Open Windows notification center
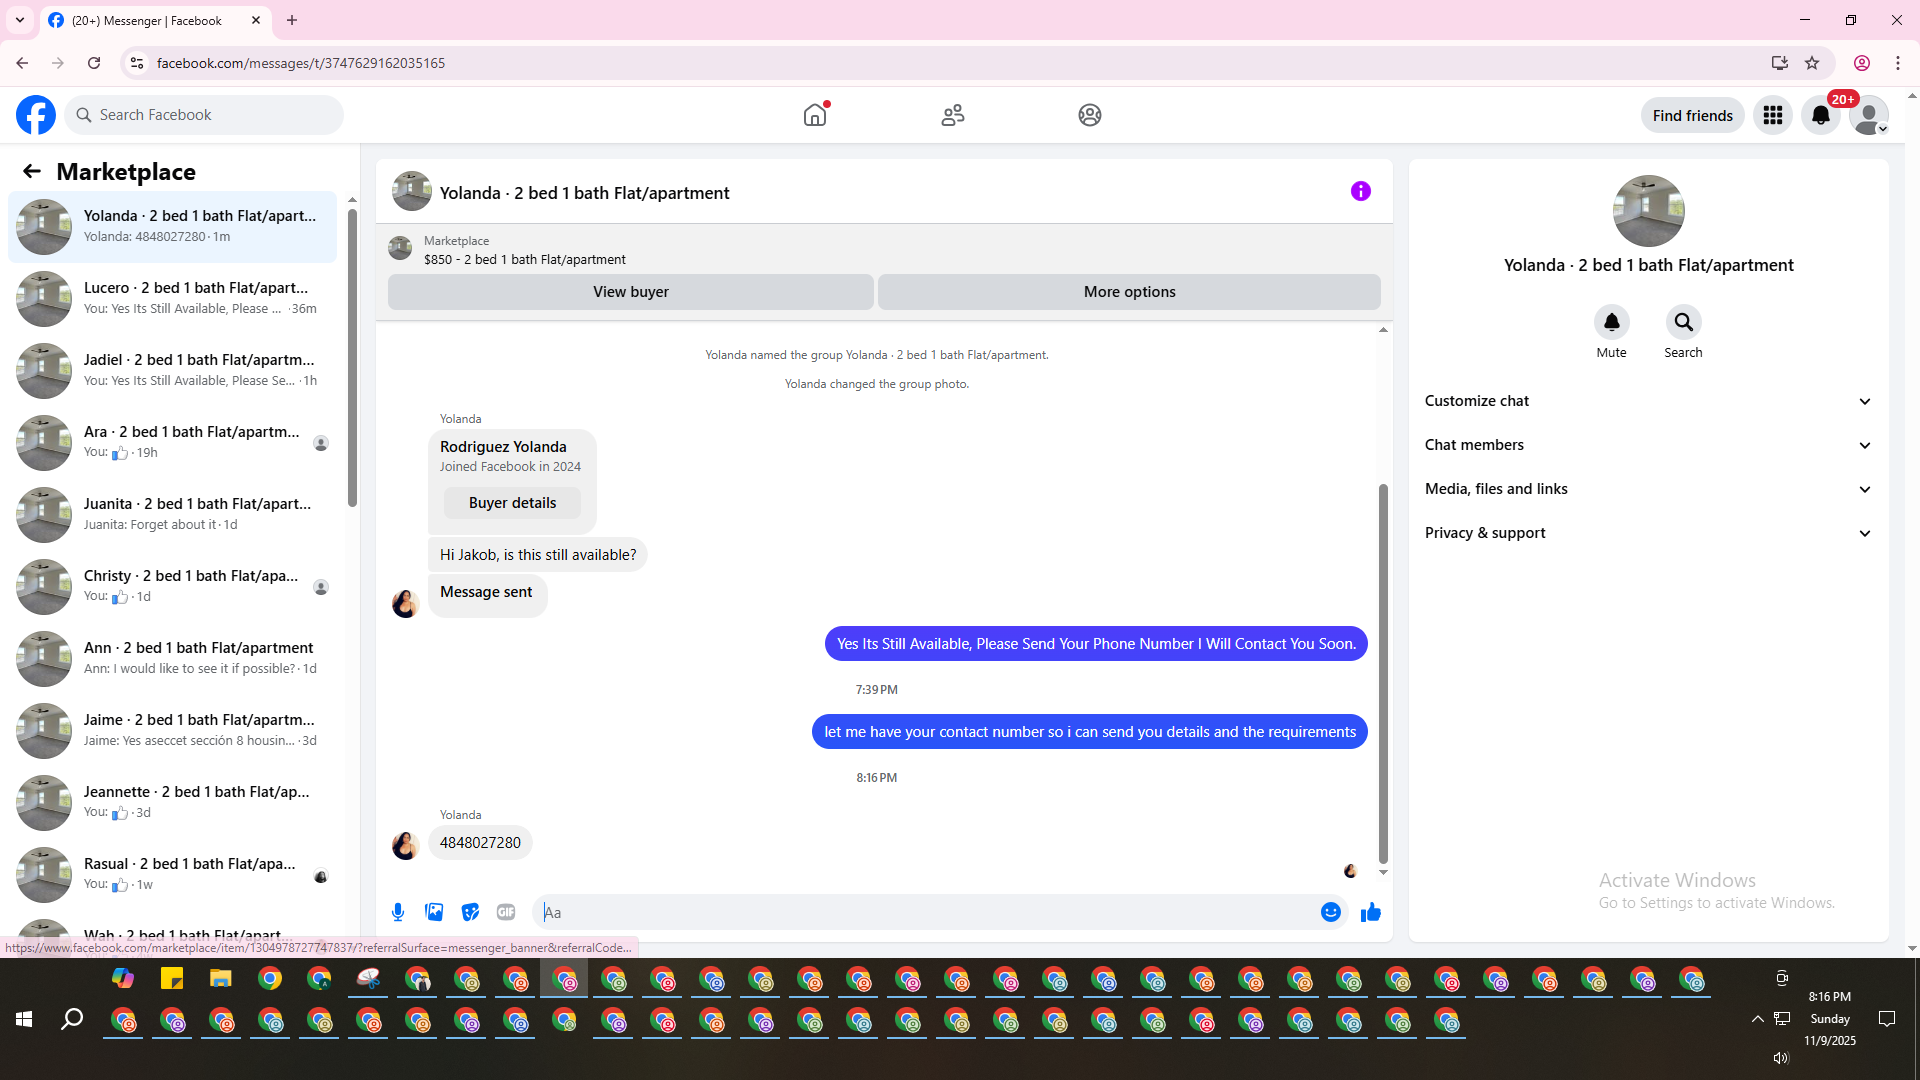The width and height of the screenshot is (1920, 1080). click(x=1887, y=1019)
